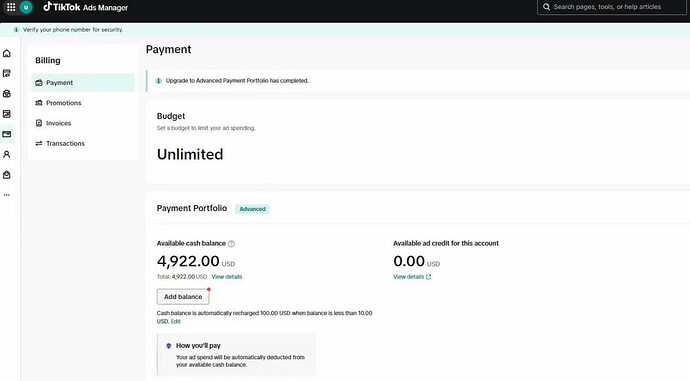Click the 4,922.00 USD cash balance amount
The height and width of the screenshot is (381, 690).
click(196, 261)
